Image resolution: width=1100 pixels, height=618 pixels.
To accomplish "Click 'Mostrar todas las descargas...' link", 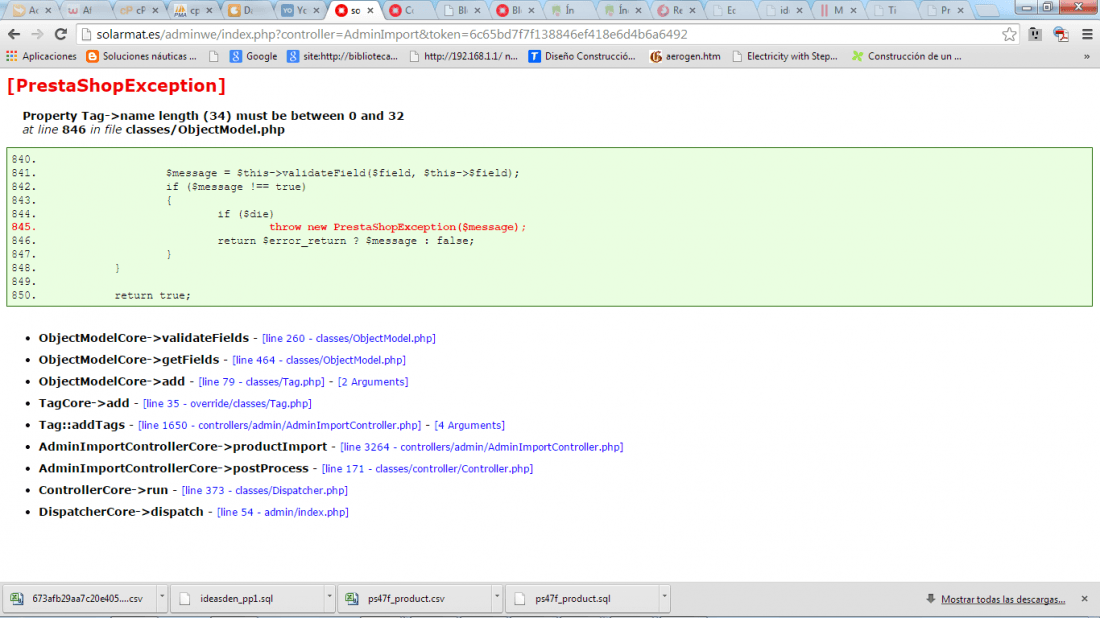I will [x=1002, y=599].
